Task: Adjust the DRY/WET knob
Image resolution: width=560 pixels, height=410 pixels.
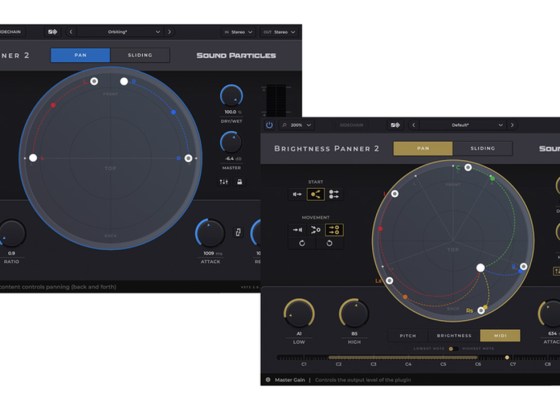Action: (x=231, y=96)
